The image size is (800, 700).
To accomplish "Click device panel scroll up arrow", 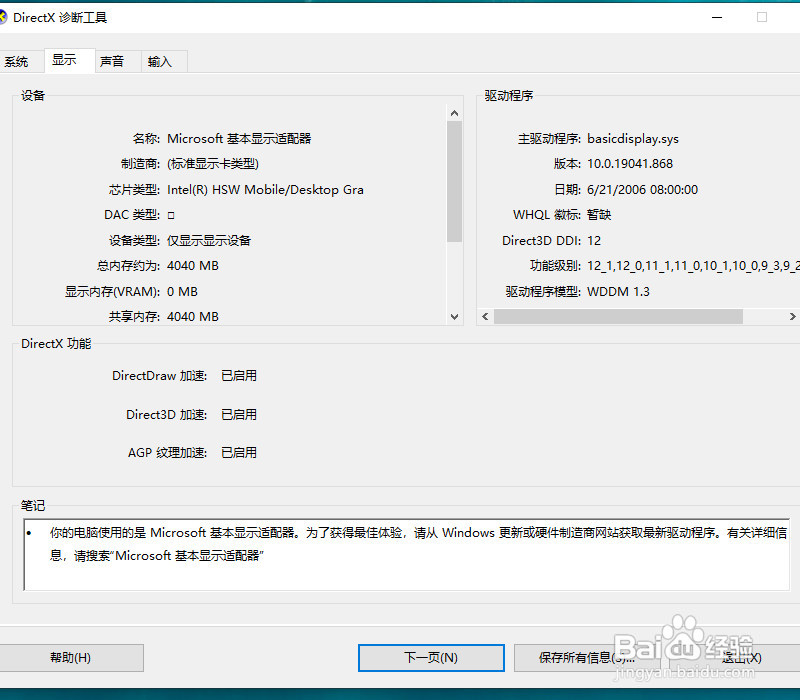I will tap(455, 113).
